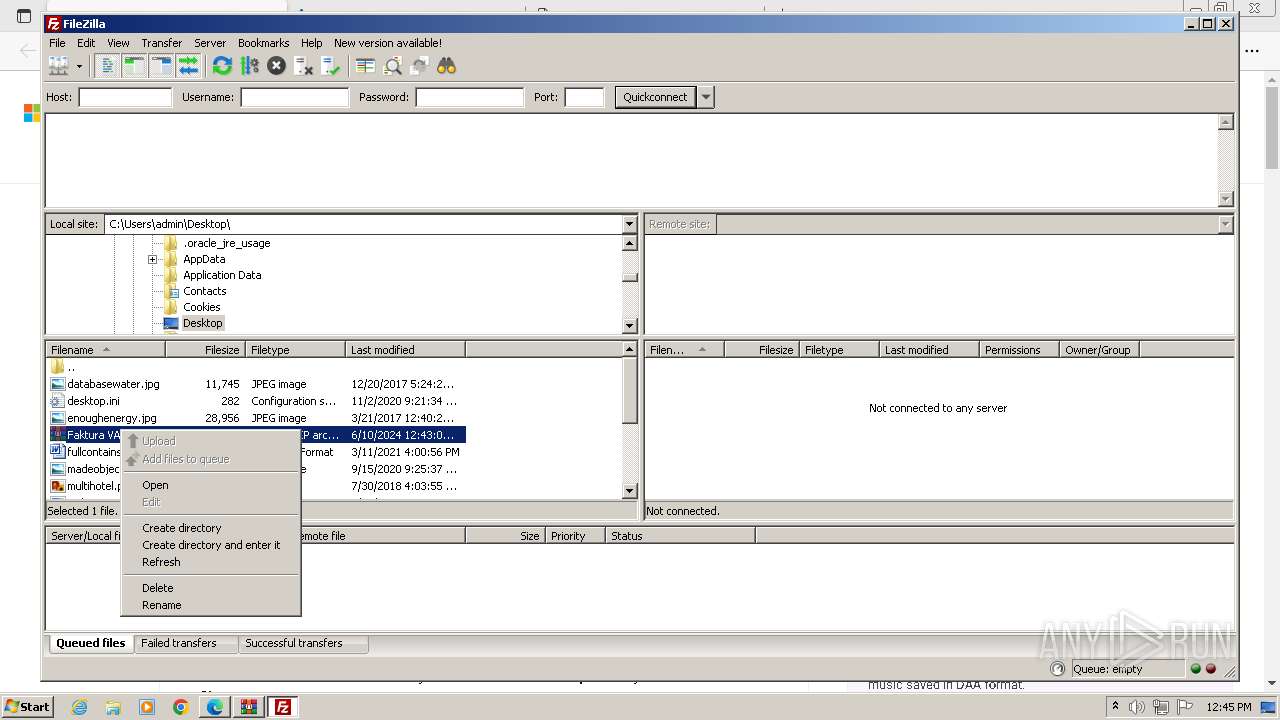Cancel current operation icon

276,66
